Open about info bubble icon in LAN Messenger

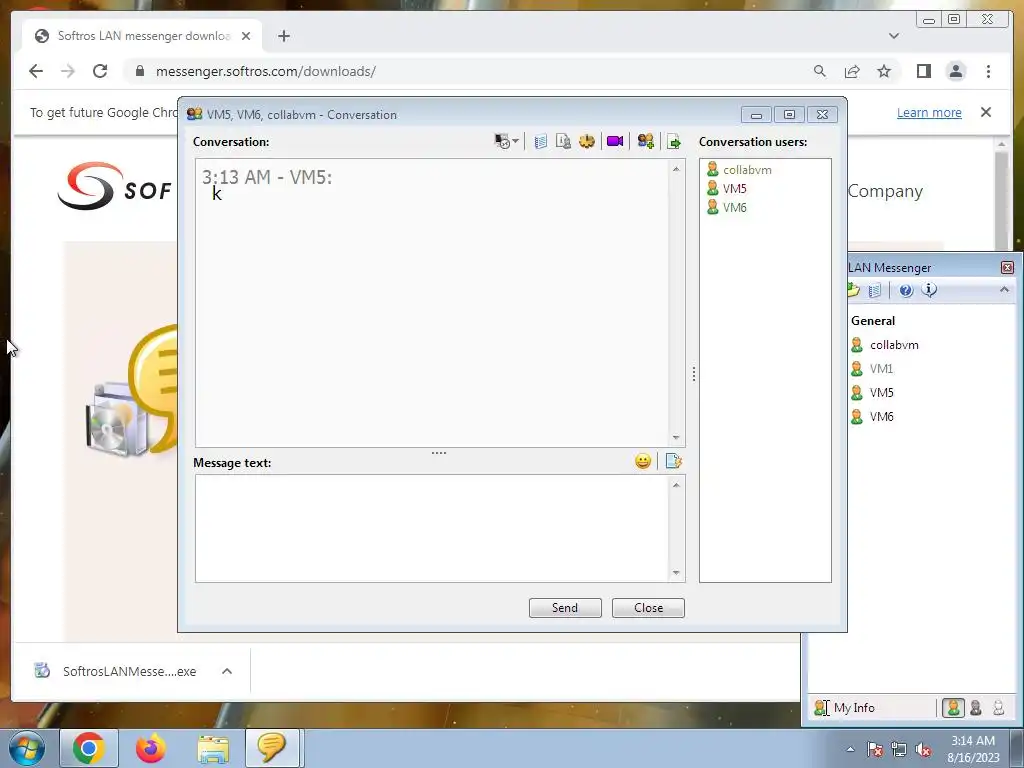click(x=929, y=290)
